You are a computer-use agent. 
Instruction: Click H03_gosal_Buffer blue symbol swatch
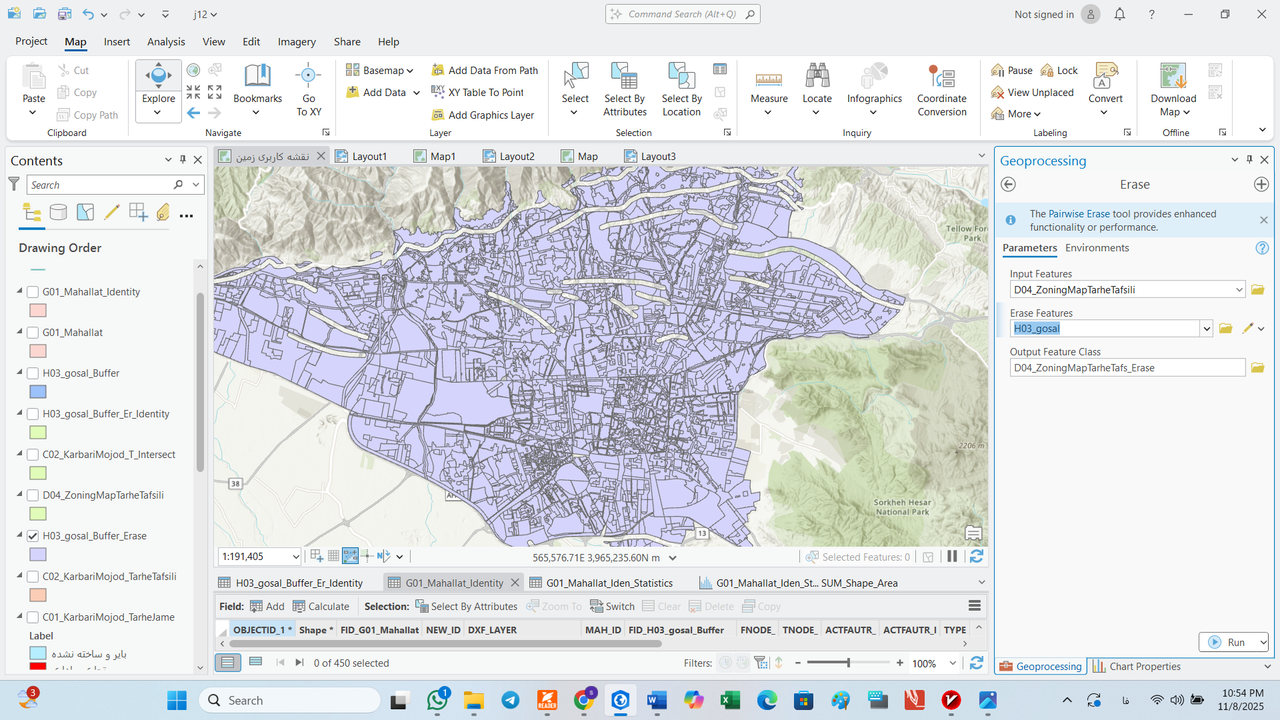[37, 392]
